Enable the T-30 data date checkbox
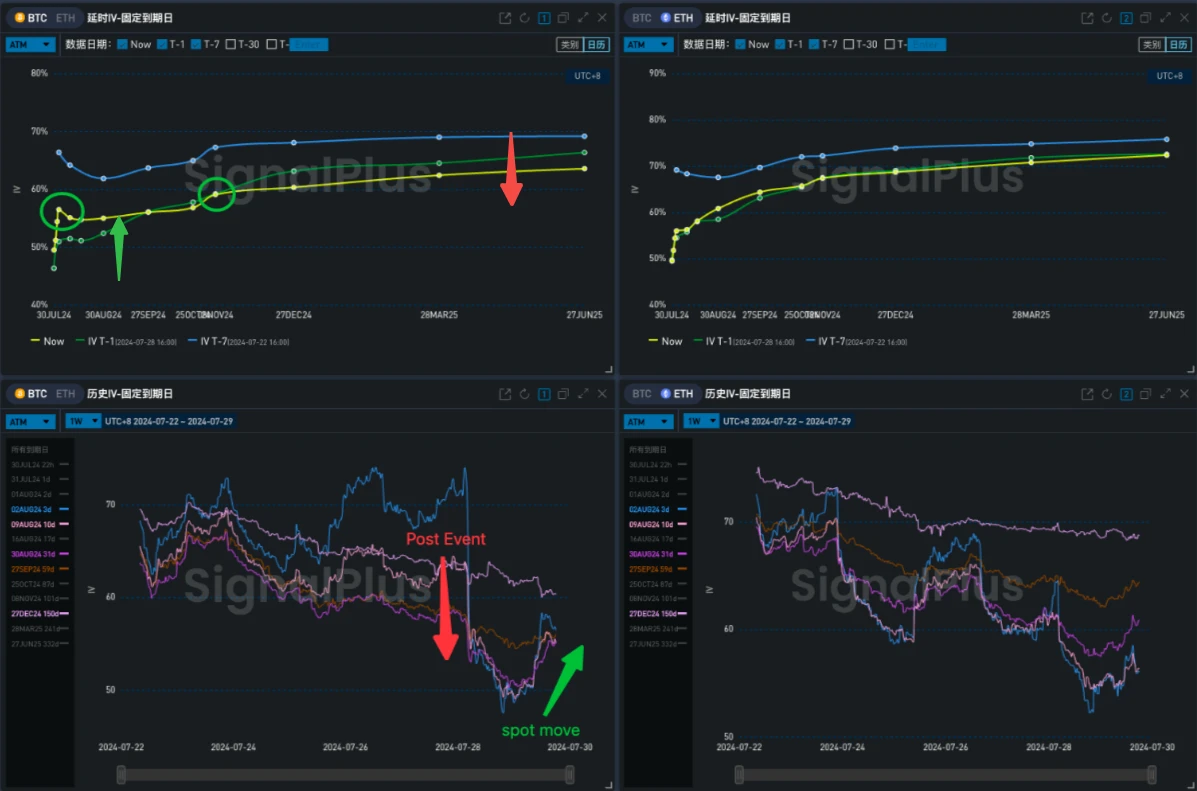 point(230,44)
